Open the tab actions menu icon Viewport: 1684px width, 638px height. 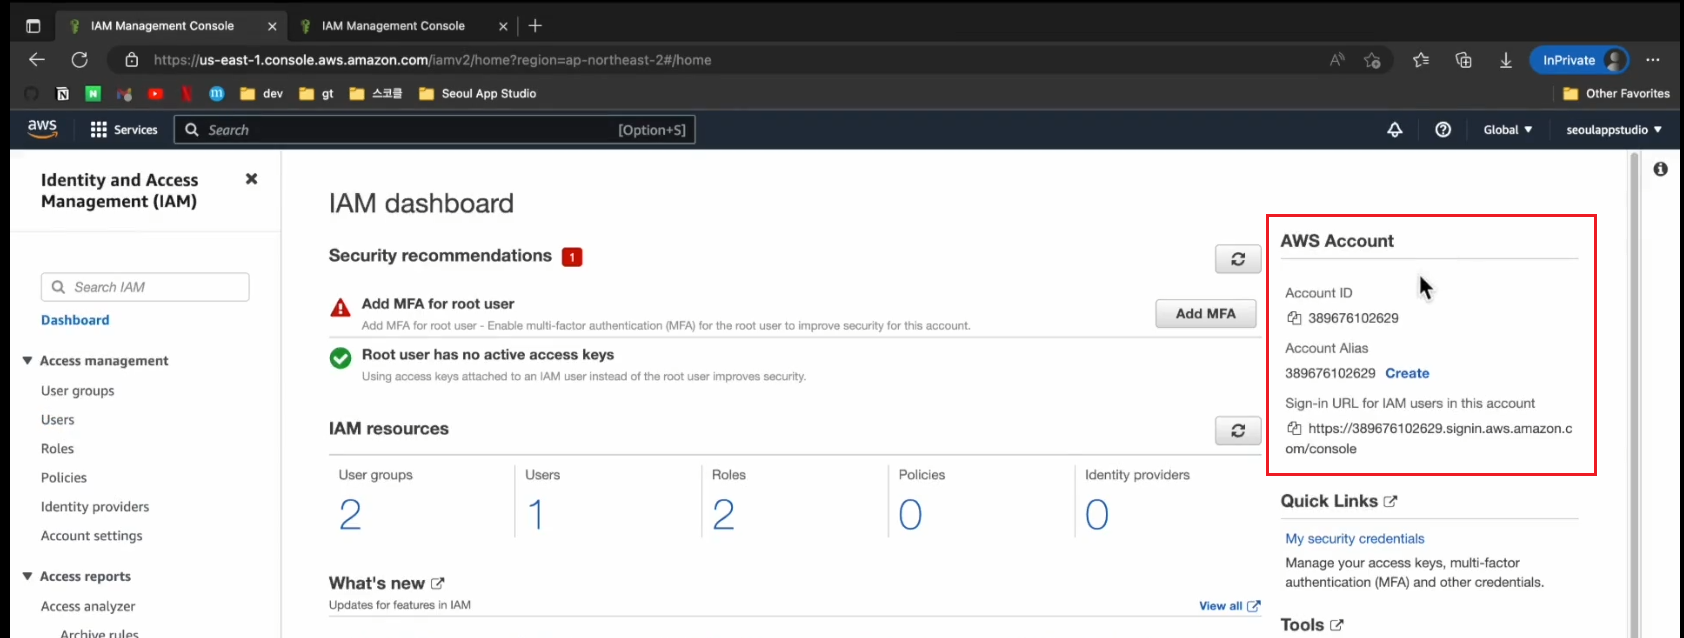coord(33,26)
